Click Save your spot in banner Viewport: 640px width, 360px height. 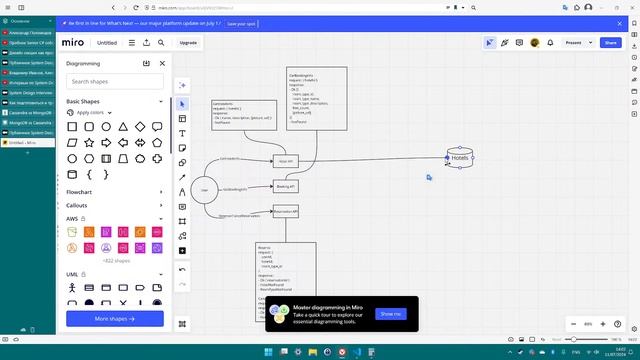[241, 24]
